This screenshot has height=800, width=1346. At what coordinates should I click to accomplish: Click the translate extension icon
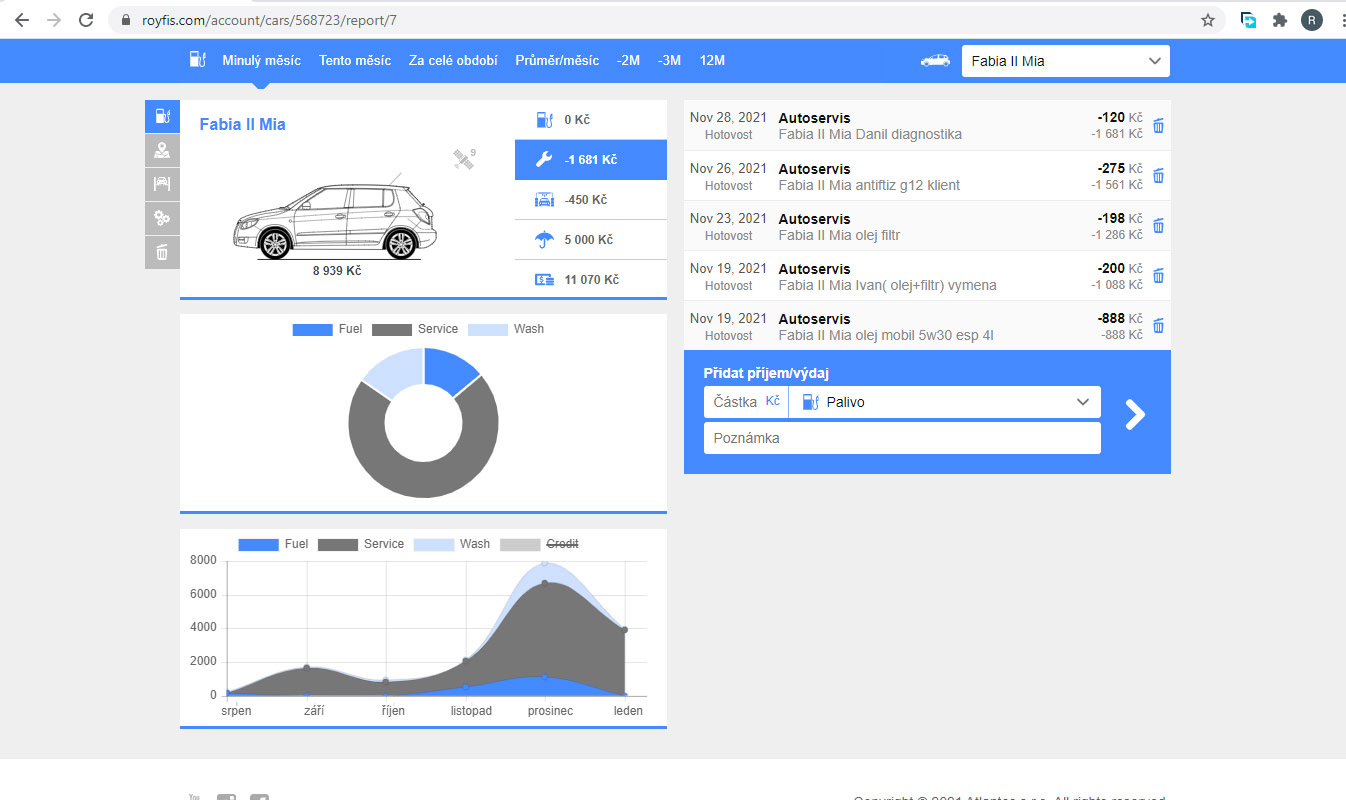(x=1248, y=20)
